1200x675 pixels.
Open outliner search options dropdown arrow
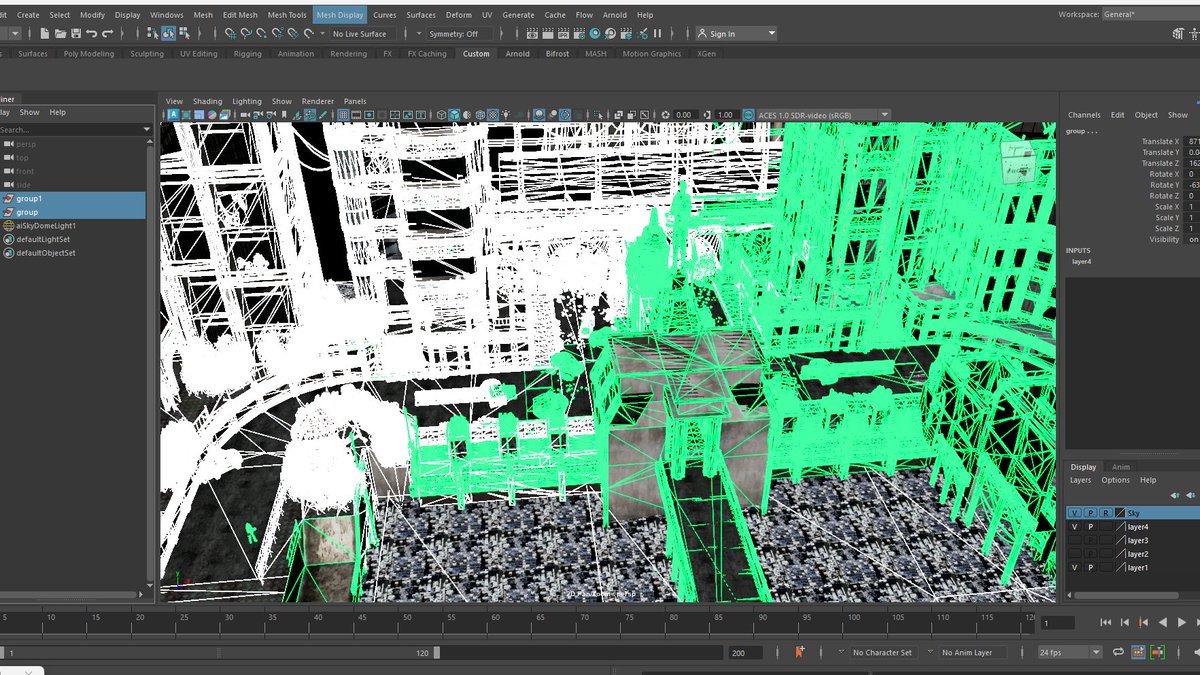click(x=147, y=129)
